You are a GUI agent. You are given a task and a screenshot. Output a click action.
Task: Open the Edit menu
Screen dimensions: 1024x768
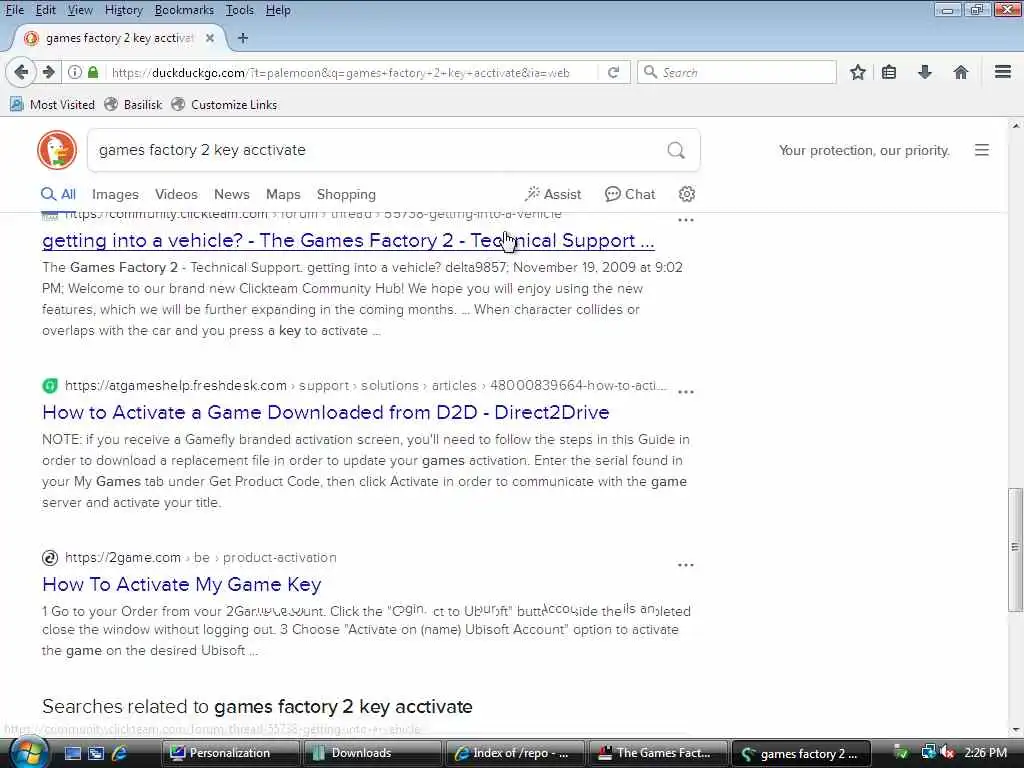45,10
